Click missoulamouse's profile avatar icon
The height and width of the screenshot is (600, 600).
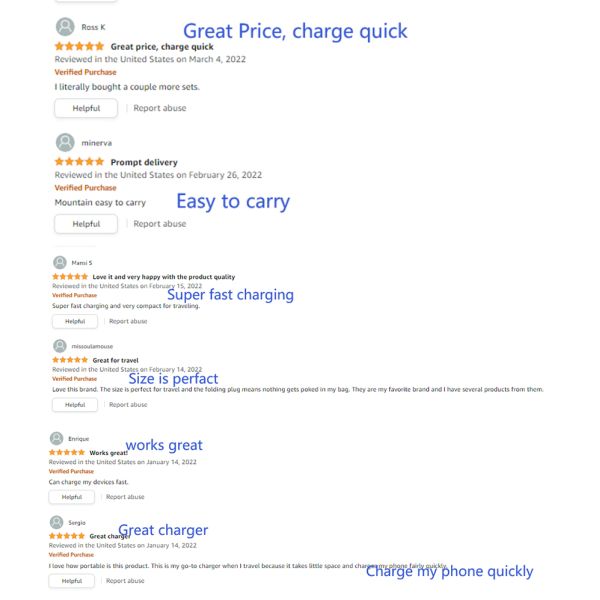point(59,346)
